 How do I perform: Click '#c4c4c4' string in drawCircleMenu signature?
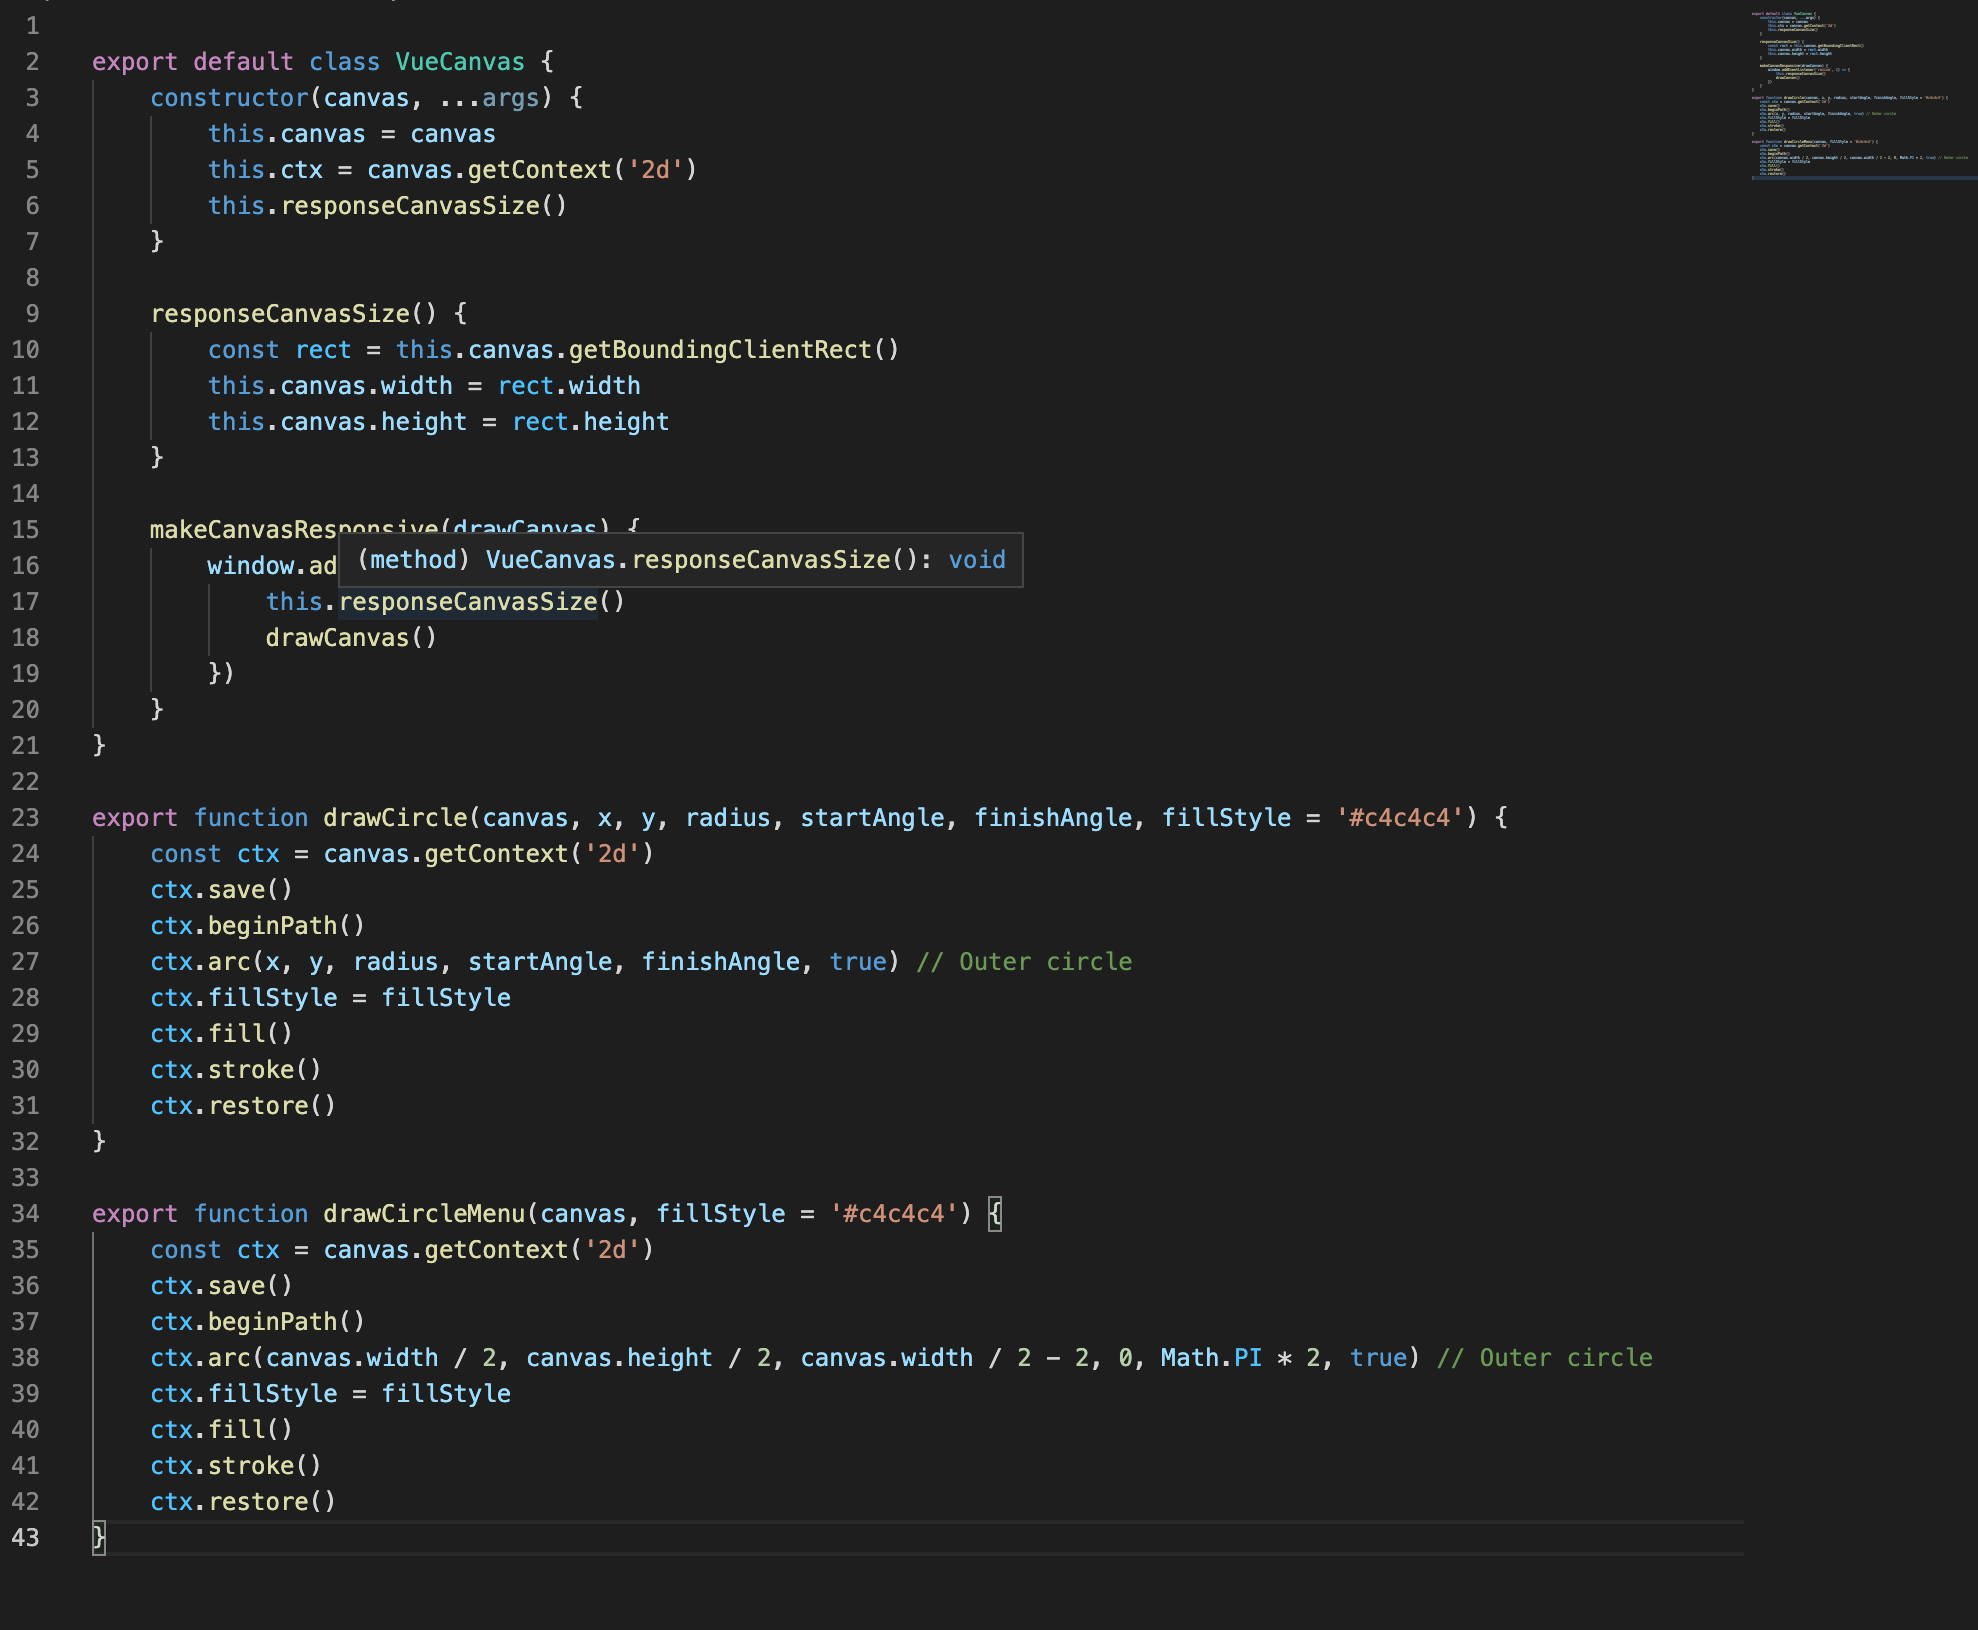[893, 1214]
